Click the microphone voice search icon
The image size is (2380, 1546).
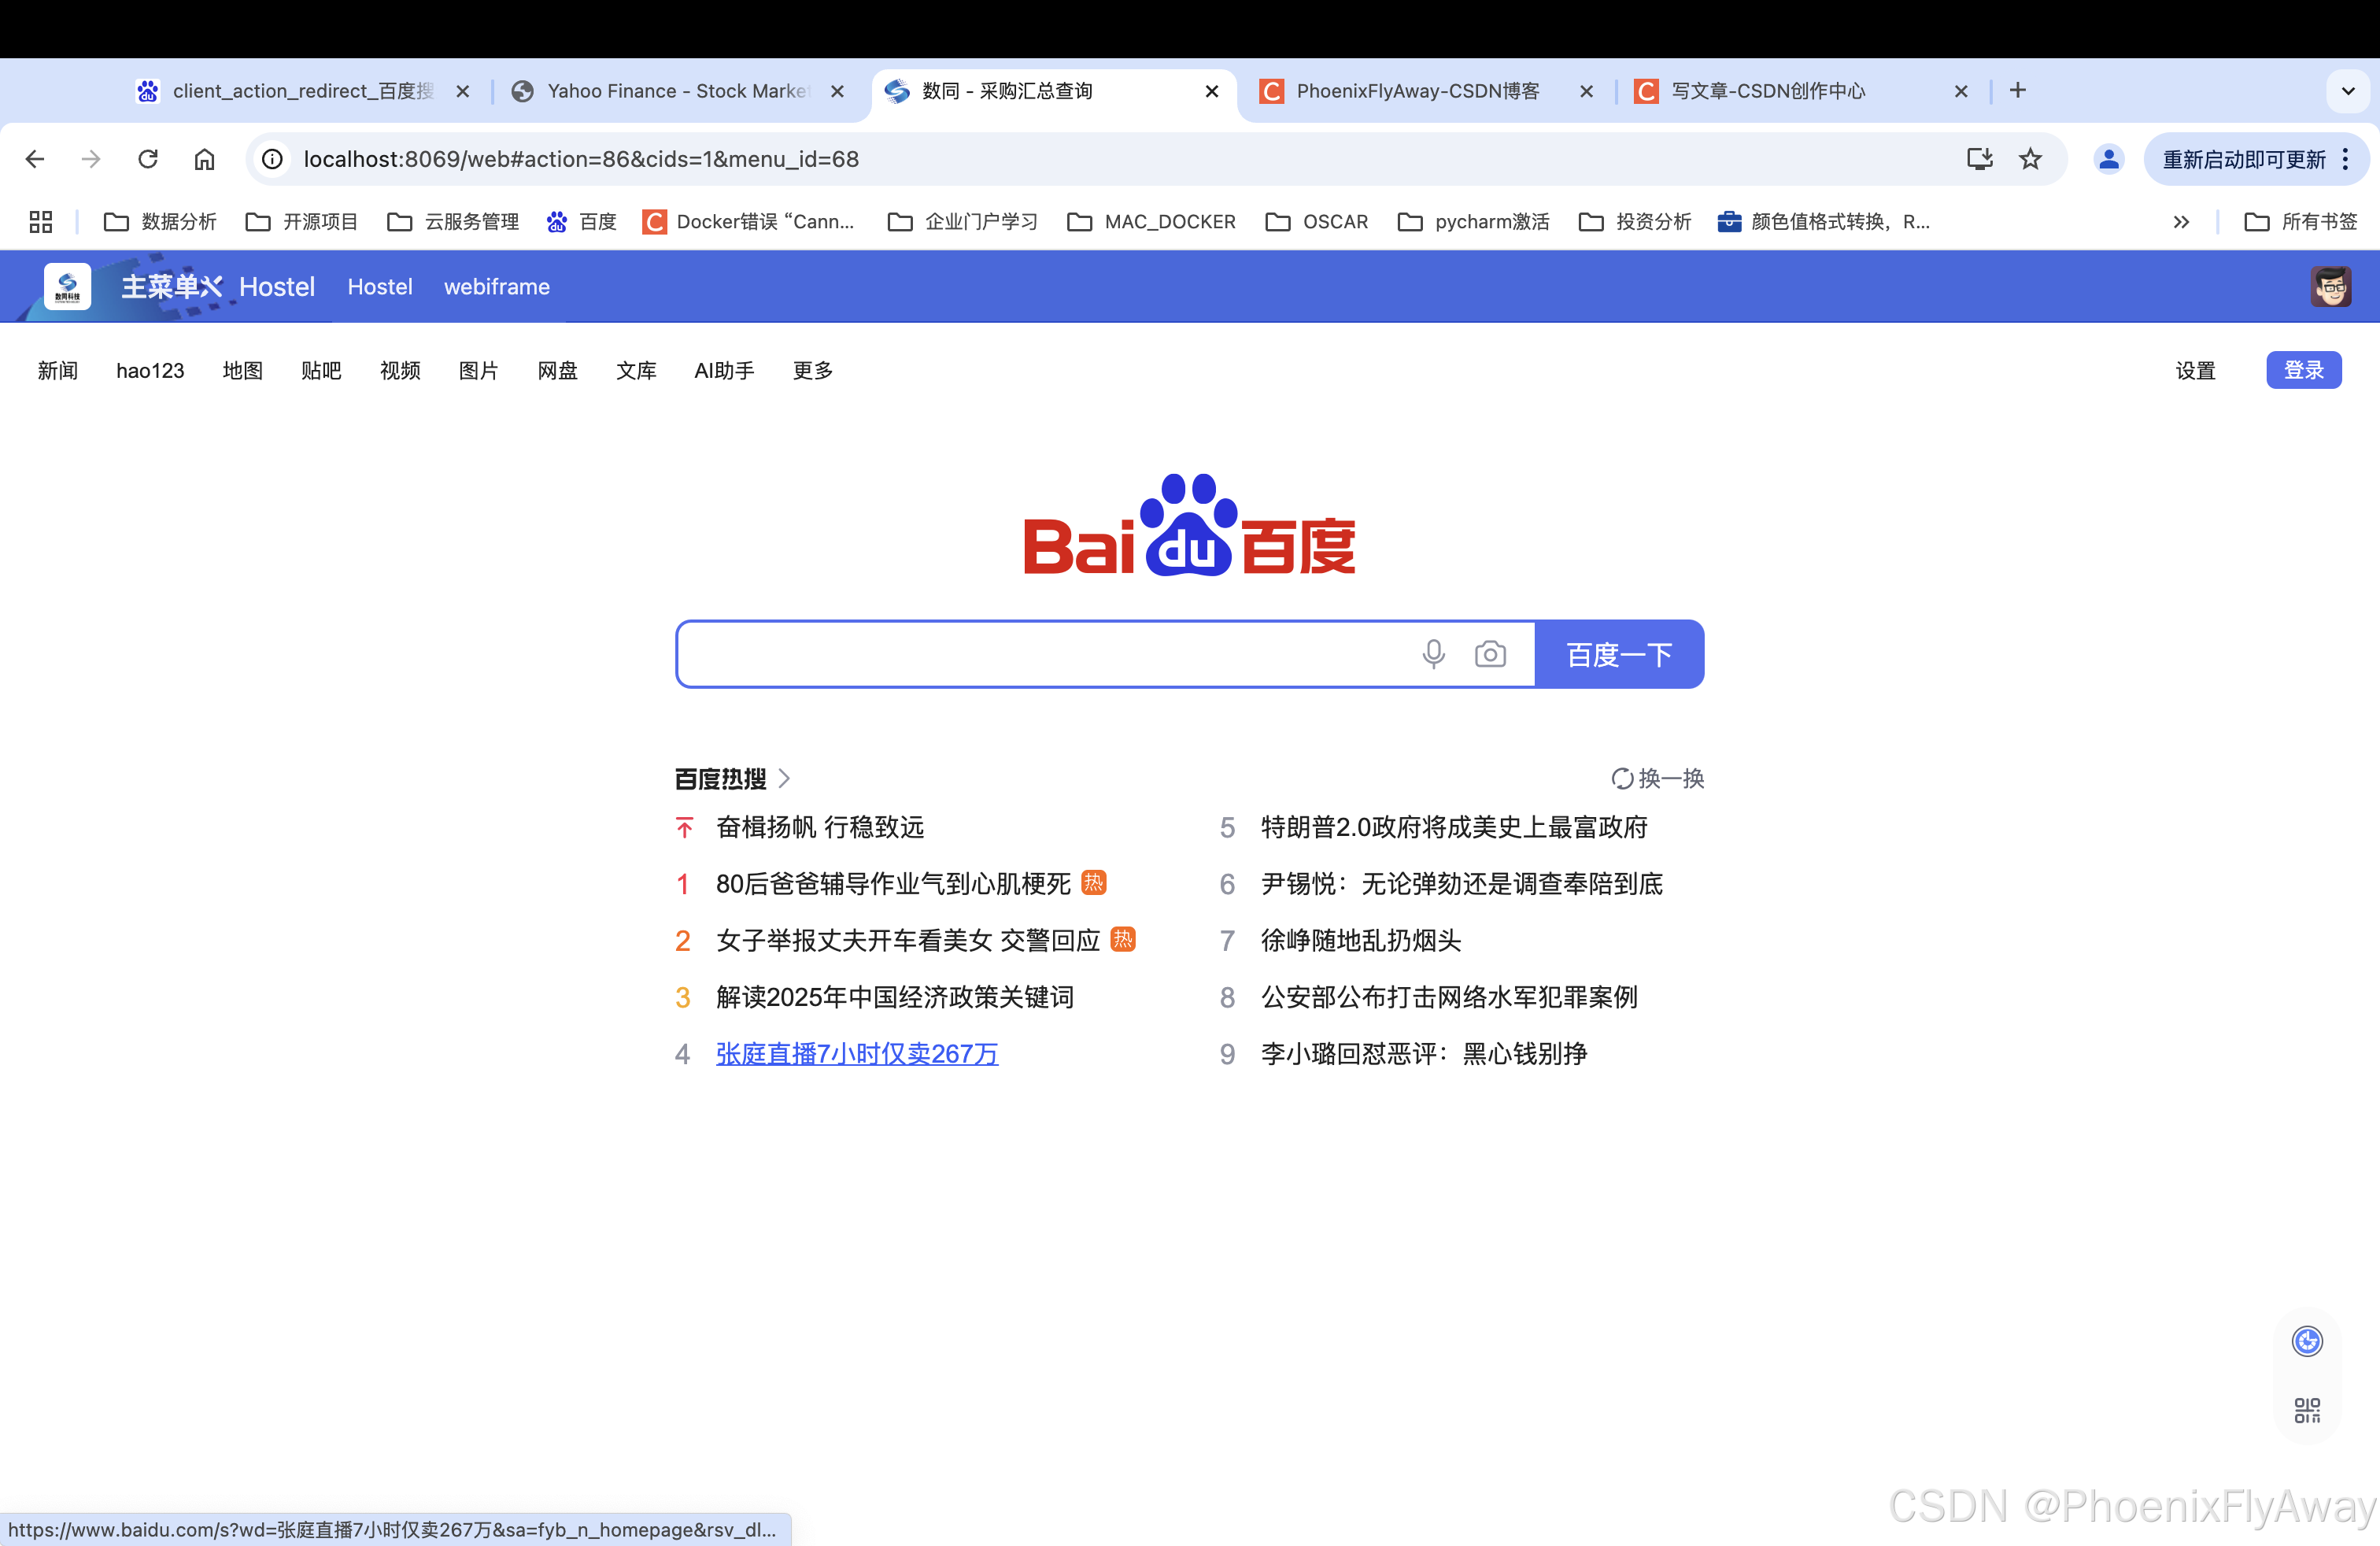[x=1433, y=654]
